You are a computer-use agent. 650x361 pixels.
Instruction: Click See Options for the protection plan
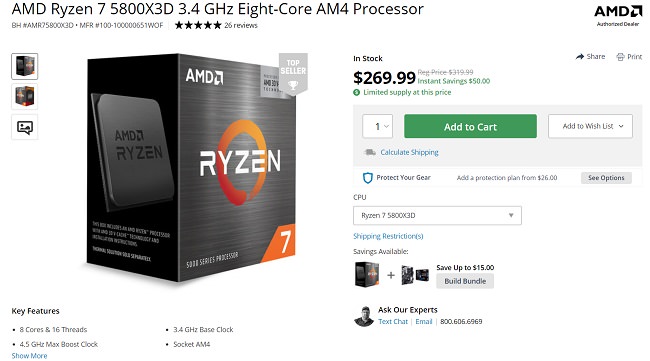tap(606, 178)
